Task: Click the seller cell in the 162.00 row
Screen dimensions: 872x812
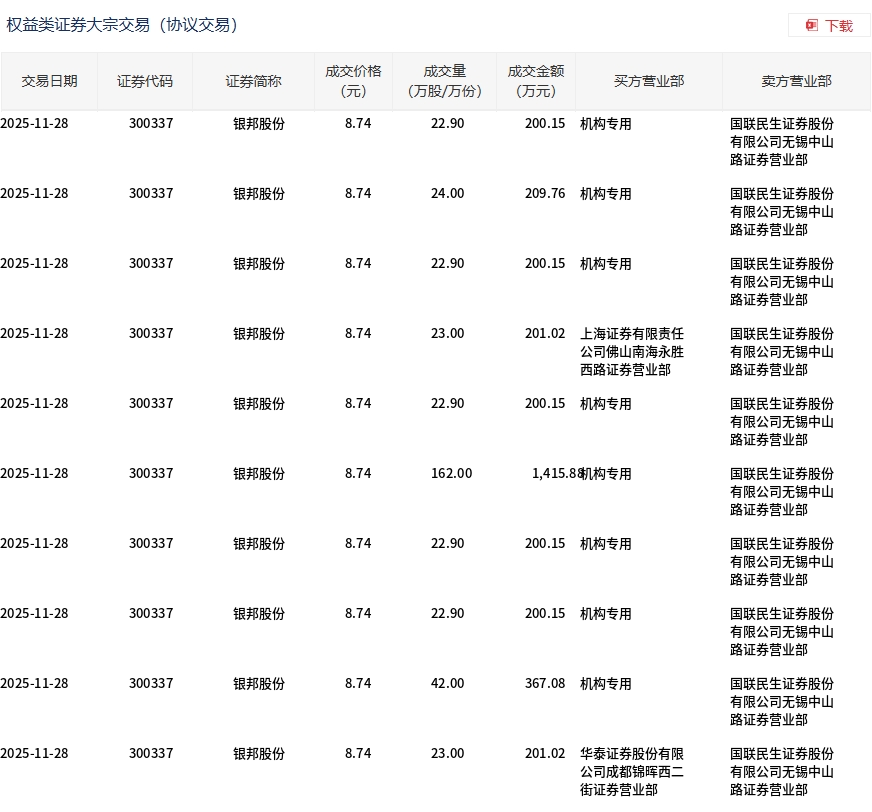Action: click(781, 491)
